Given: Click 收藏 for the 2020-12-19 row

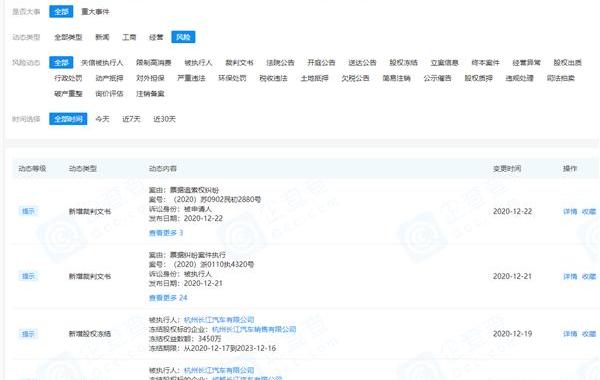Looking at the screenshot, I should pyautogui.click(x=589, y=334).
